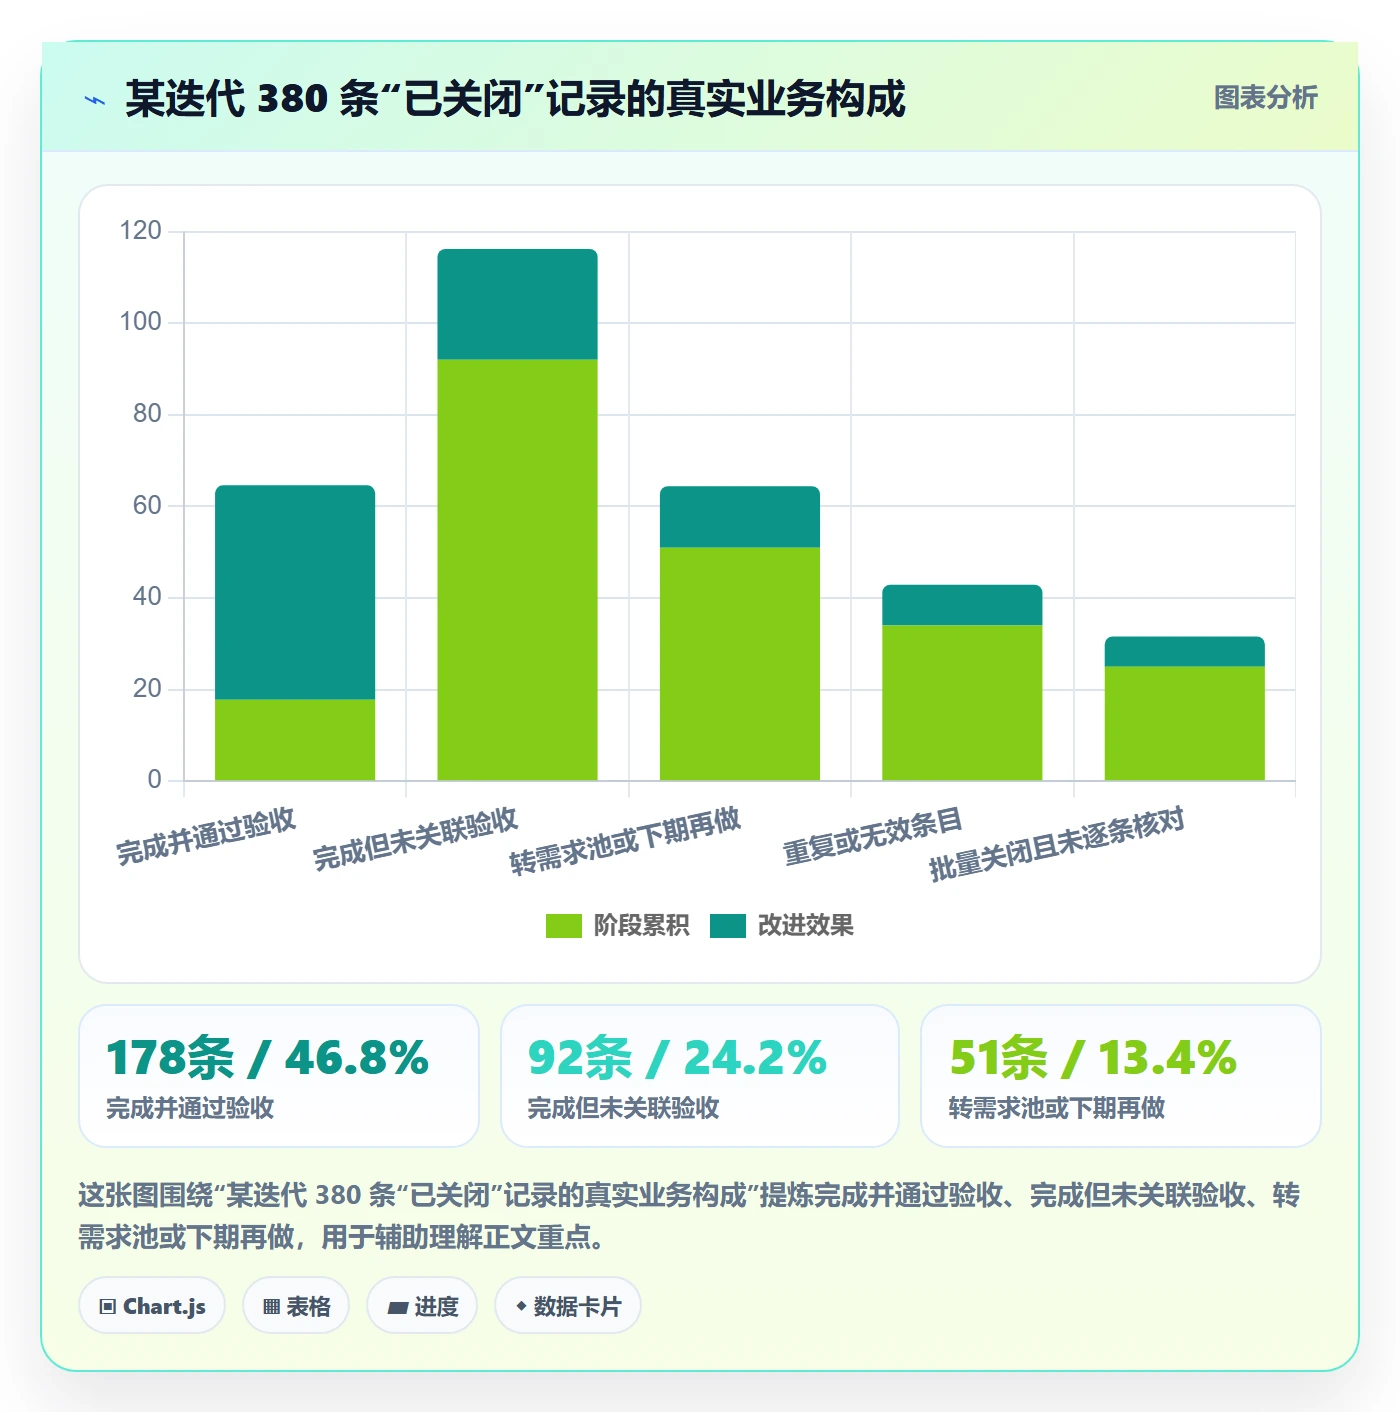Click the y-axis value 100
The height and width of the screenshot is (1412, 1400).
[x=140, y=322]
